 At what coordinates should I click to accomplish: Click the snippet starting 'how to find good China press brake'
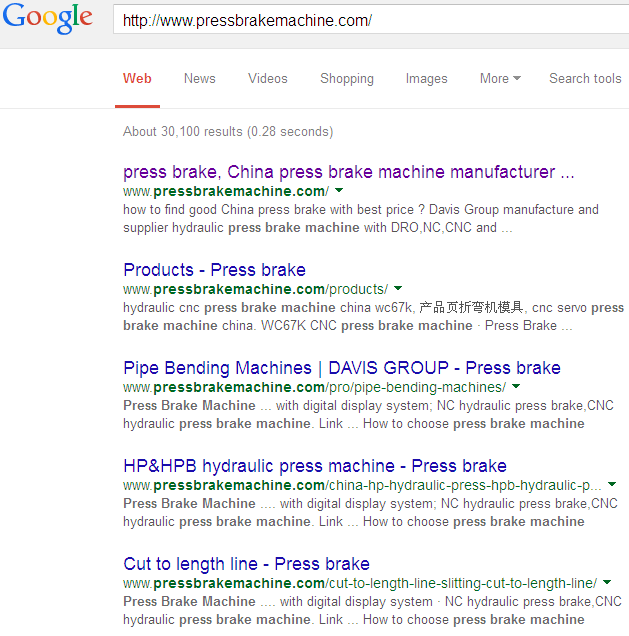[361, 219]
